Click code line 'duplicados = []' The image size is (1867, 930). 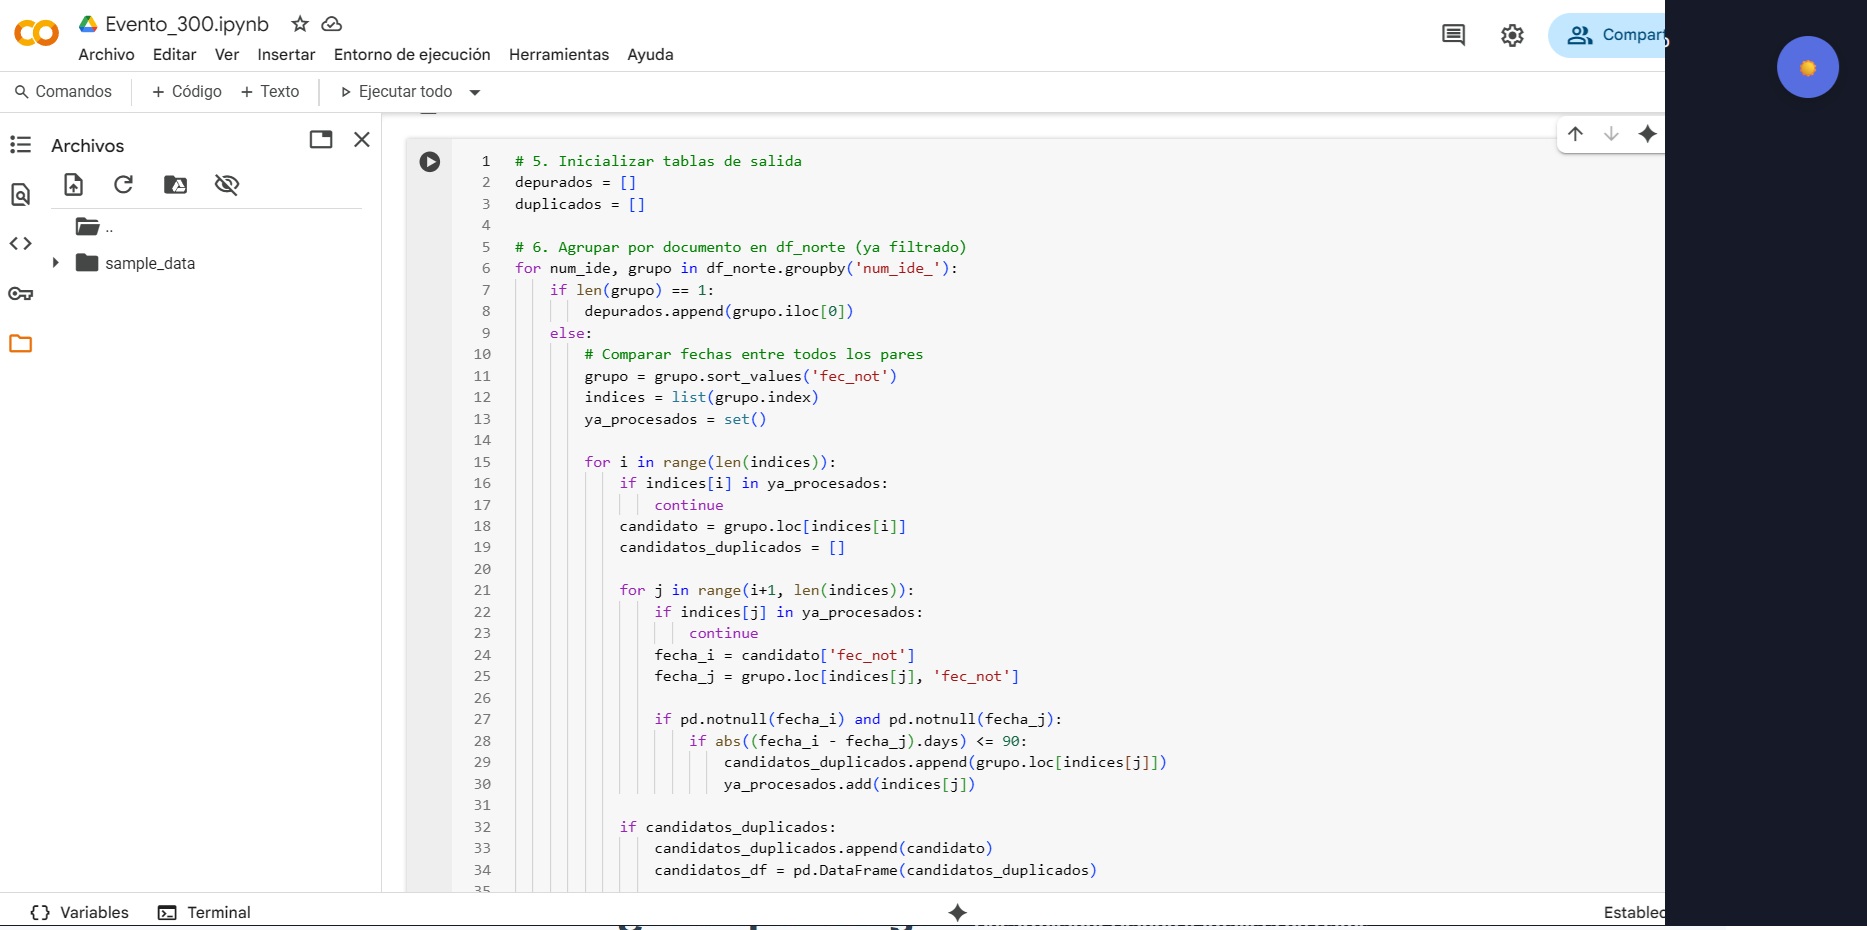click(580, 204)
